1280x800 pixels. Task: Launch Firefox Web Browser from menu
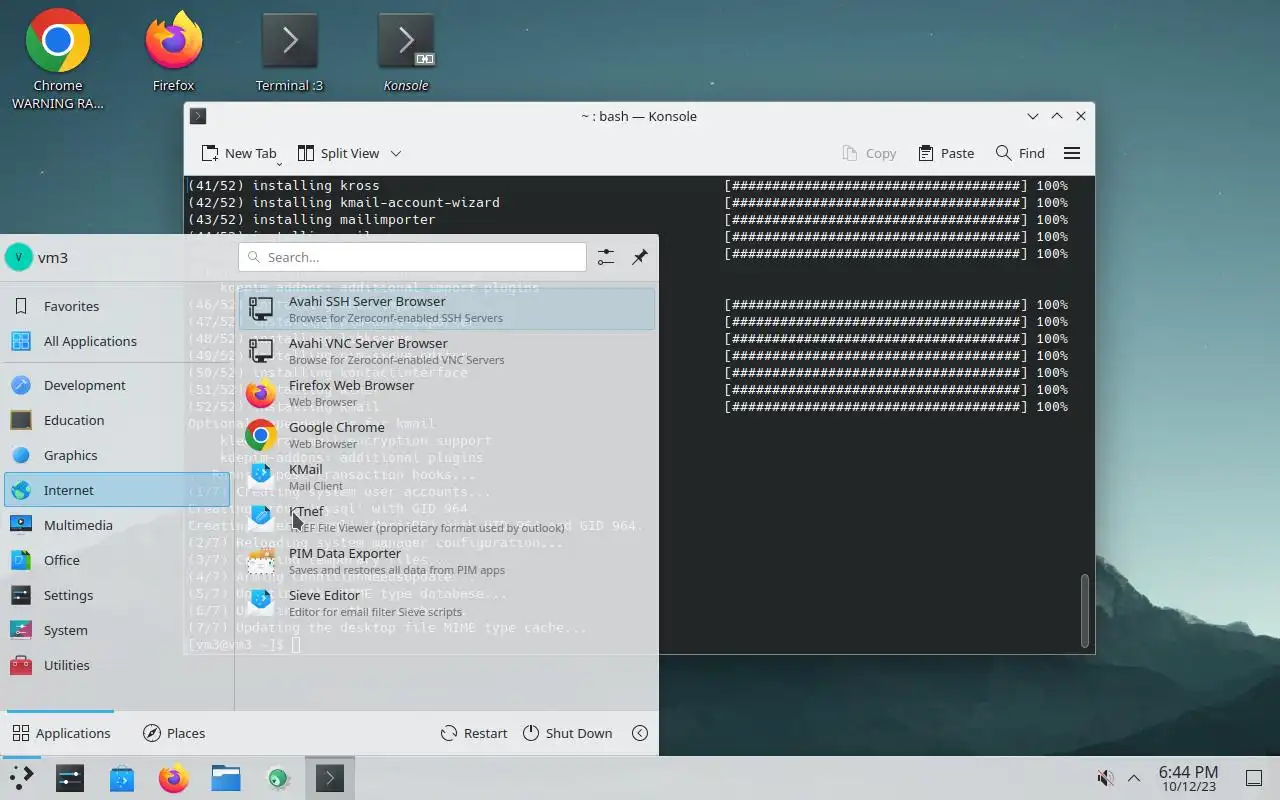tap(447, 393)
